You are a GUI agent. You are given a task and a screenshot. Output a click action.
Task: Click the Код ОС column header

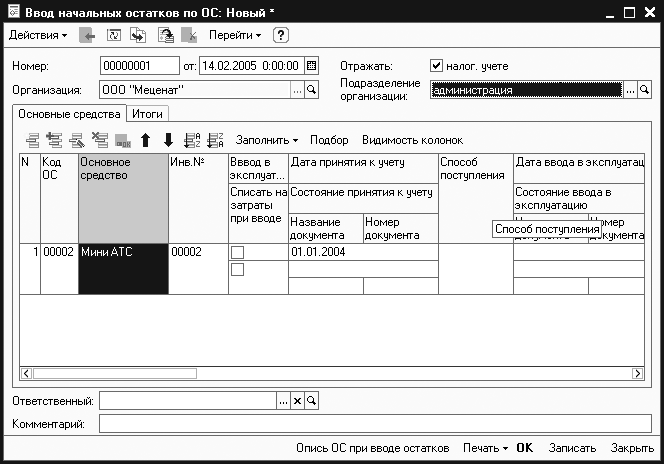pyautogui.click(x=59, y=198)
